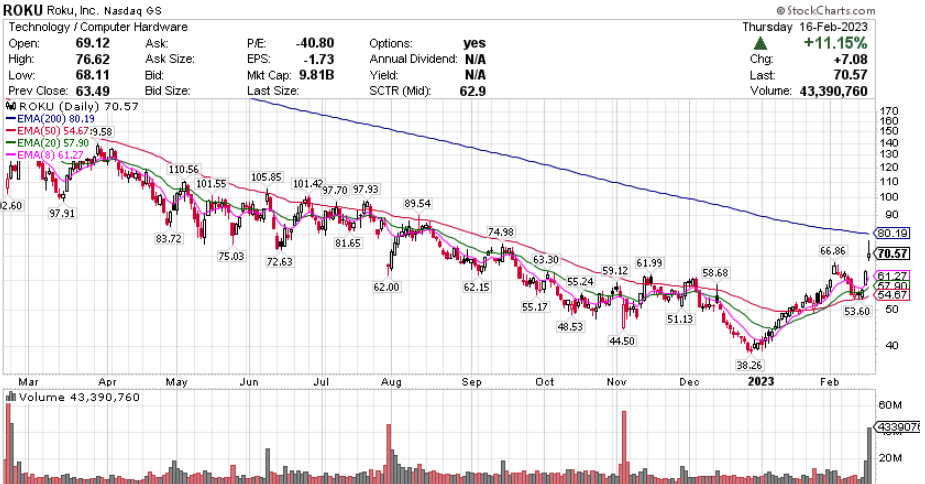Click the tall red November volume bar
The image size is (925, 484).
coord(623,447)
